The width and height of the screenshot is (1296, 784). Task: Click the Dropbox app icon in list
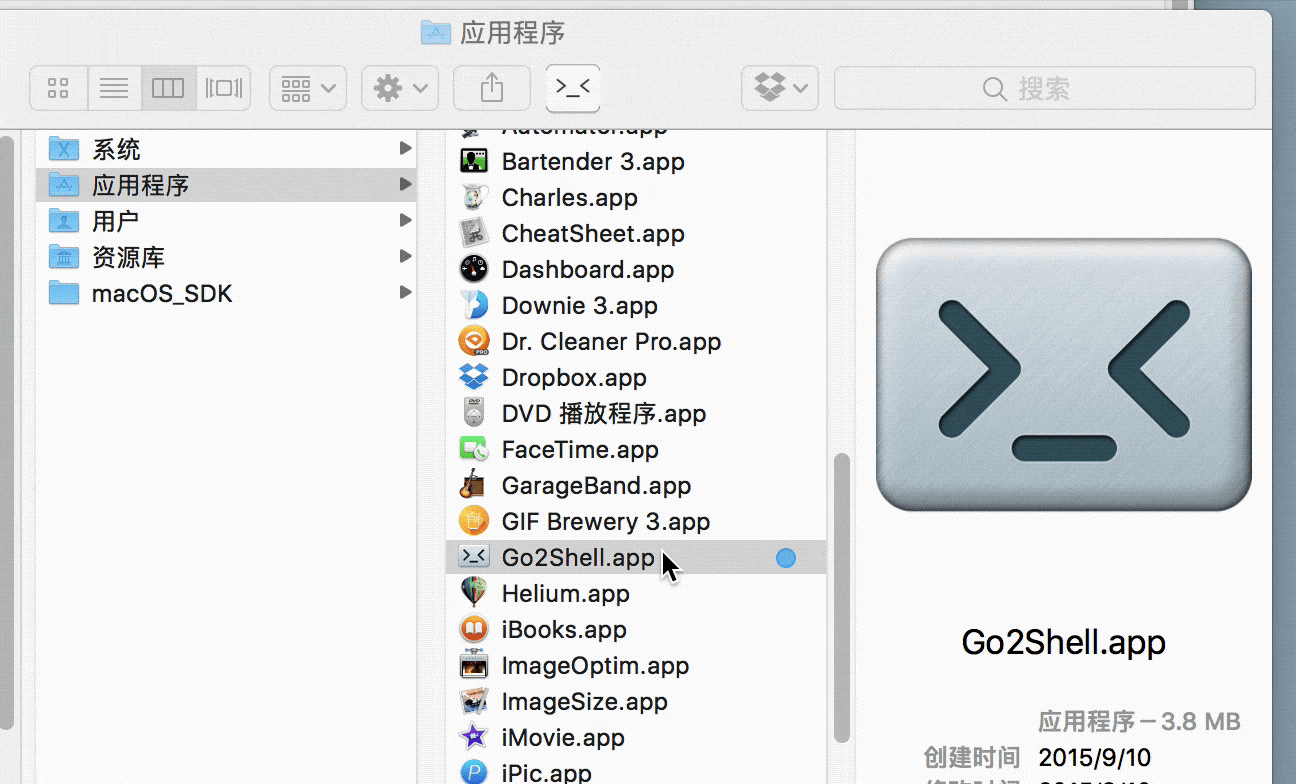(473, 377)
